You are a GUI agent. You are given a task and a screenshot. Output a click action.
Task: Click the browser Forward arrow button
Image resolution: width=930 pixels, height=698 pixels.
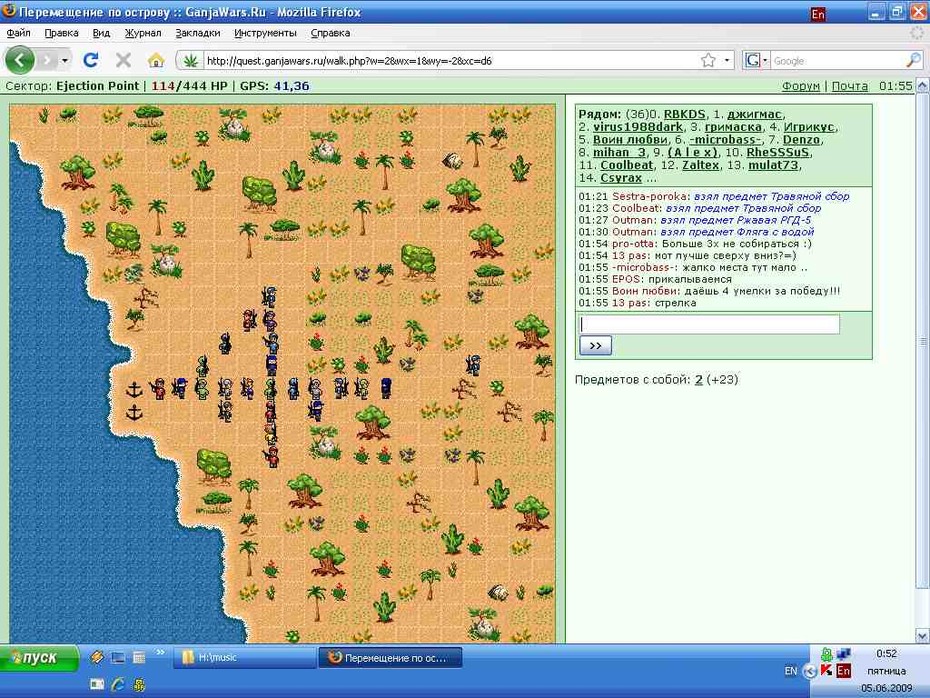point(47,60)
